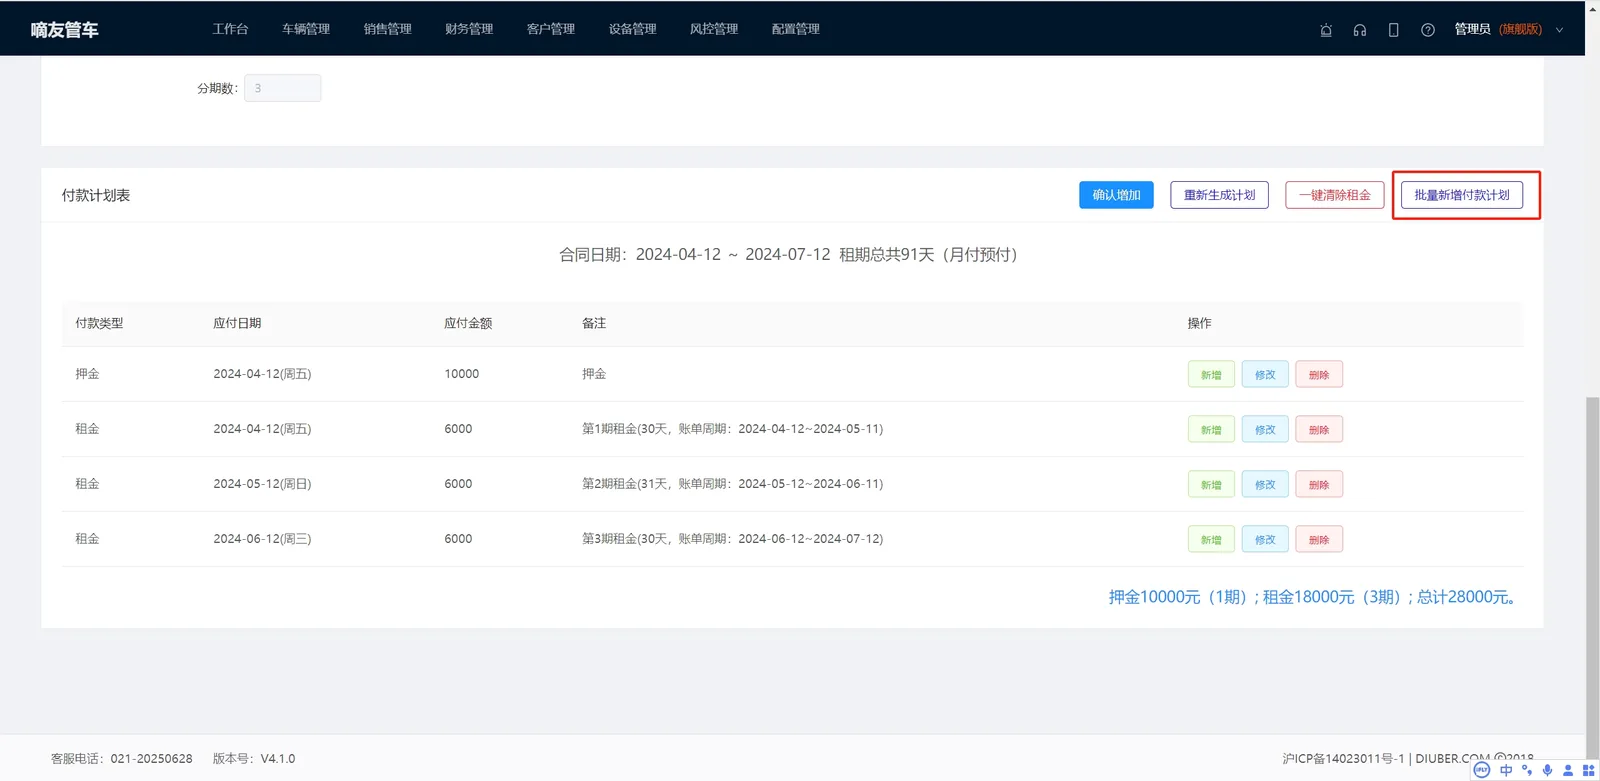Click 修改 in the 第1期租金 row

[1265, 430]
